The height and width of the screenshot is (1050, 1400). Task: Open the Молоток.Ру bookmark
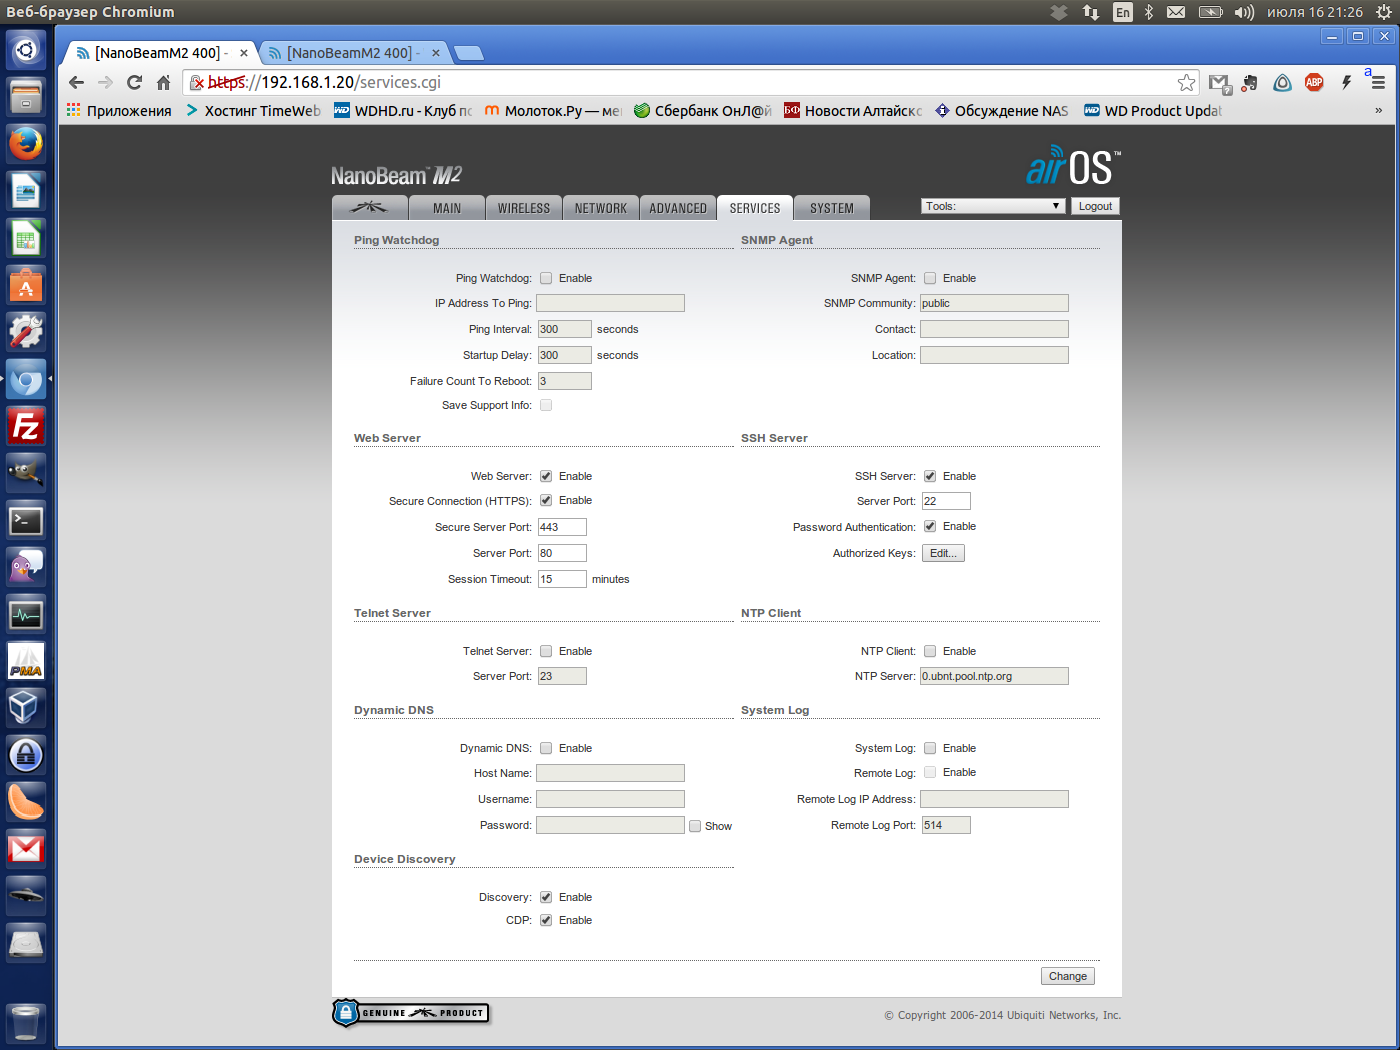coord(553,111)
